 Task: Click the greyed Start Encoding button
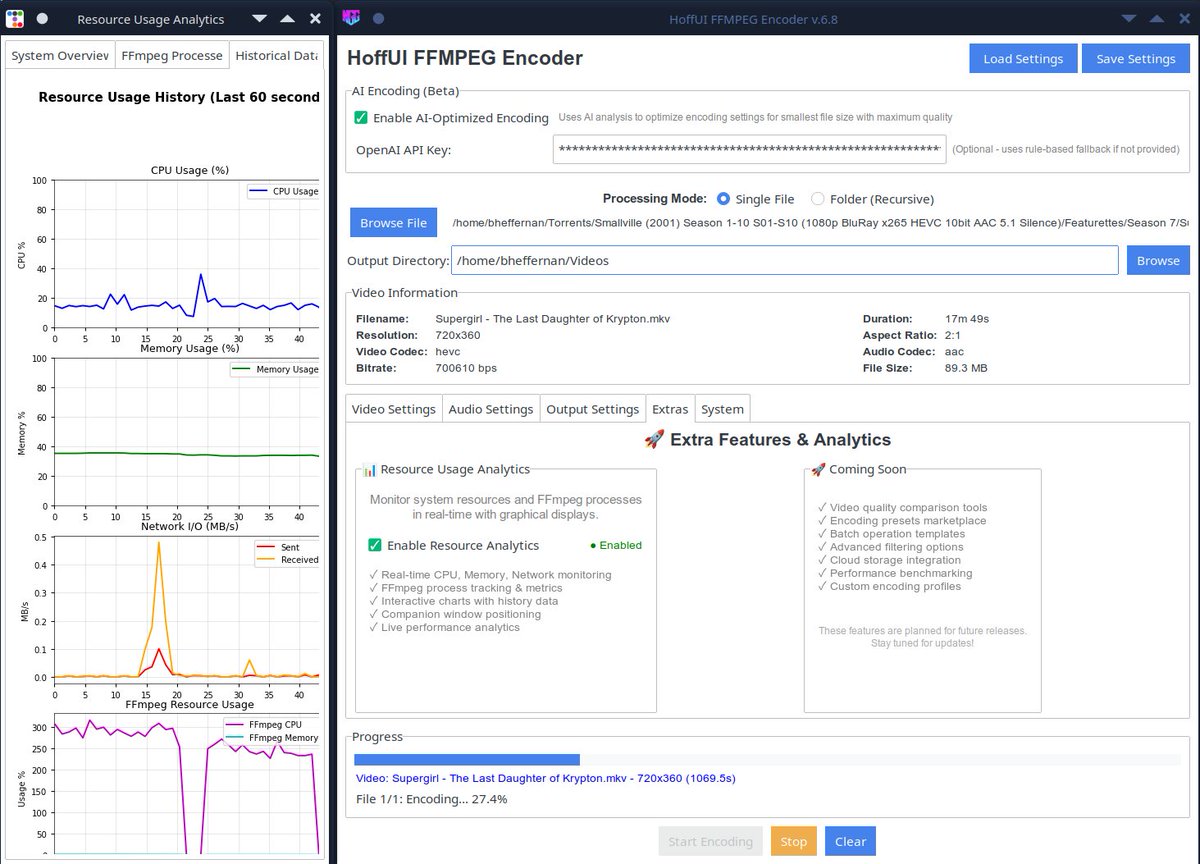(x=710, y=841)
